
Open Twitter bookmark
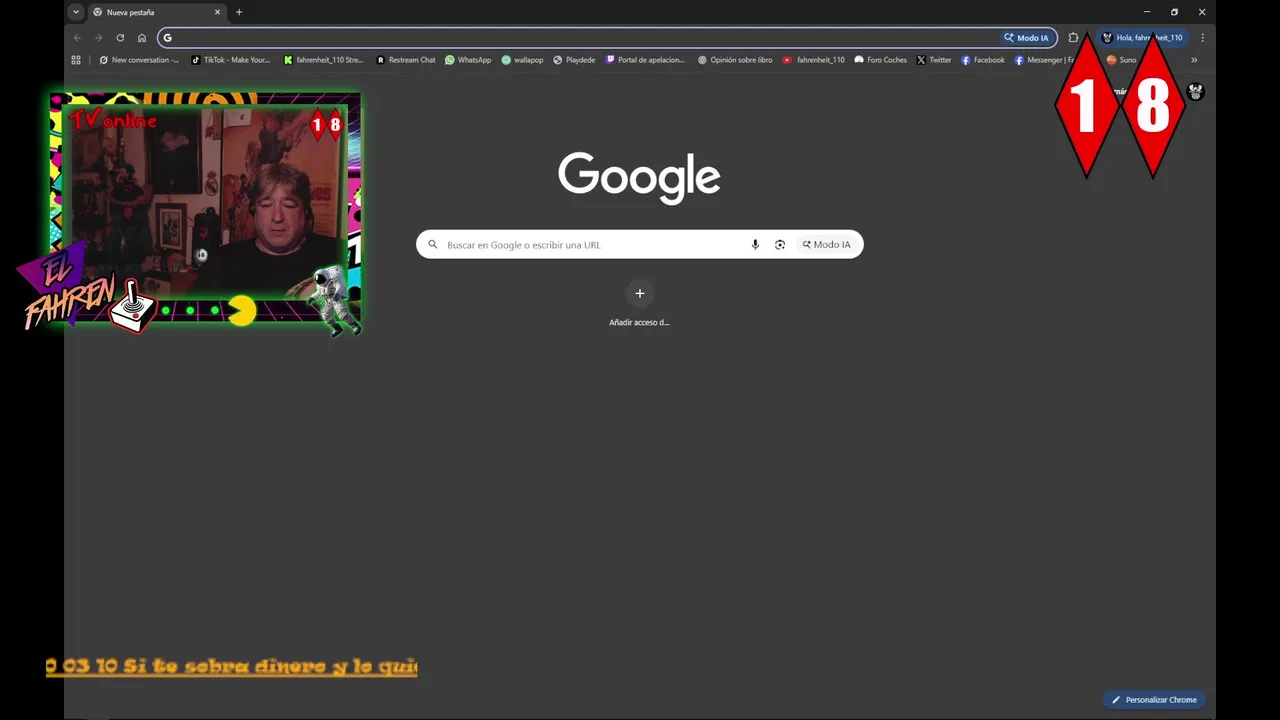934,60
